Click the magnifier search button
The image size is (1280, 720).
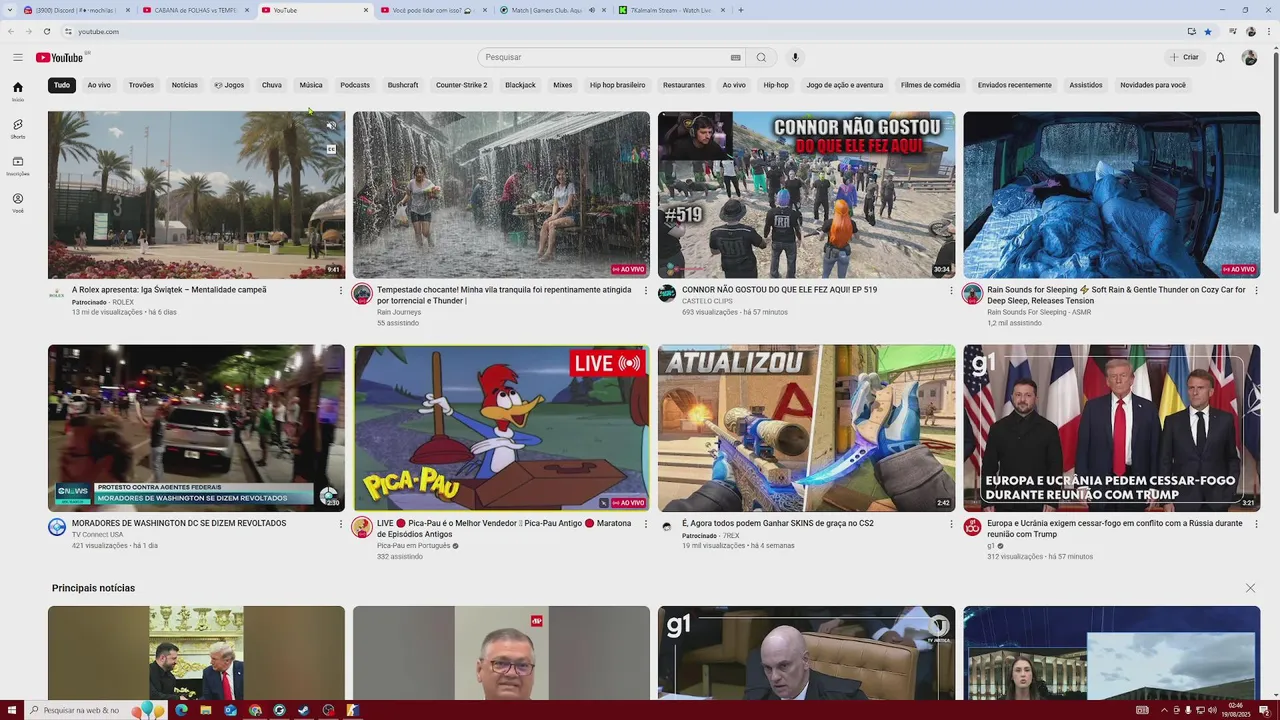[761, 57]
